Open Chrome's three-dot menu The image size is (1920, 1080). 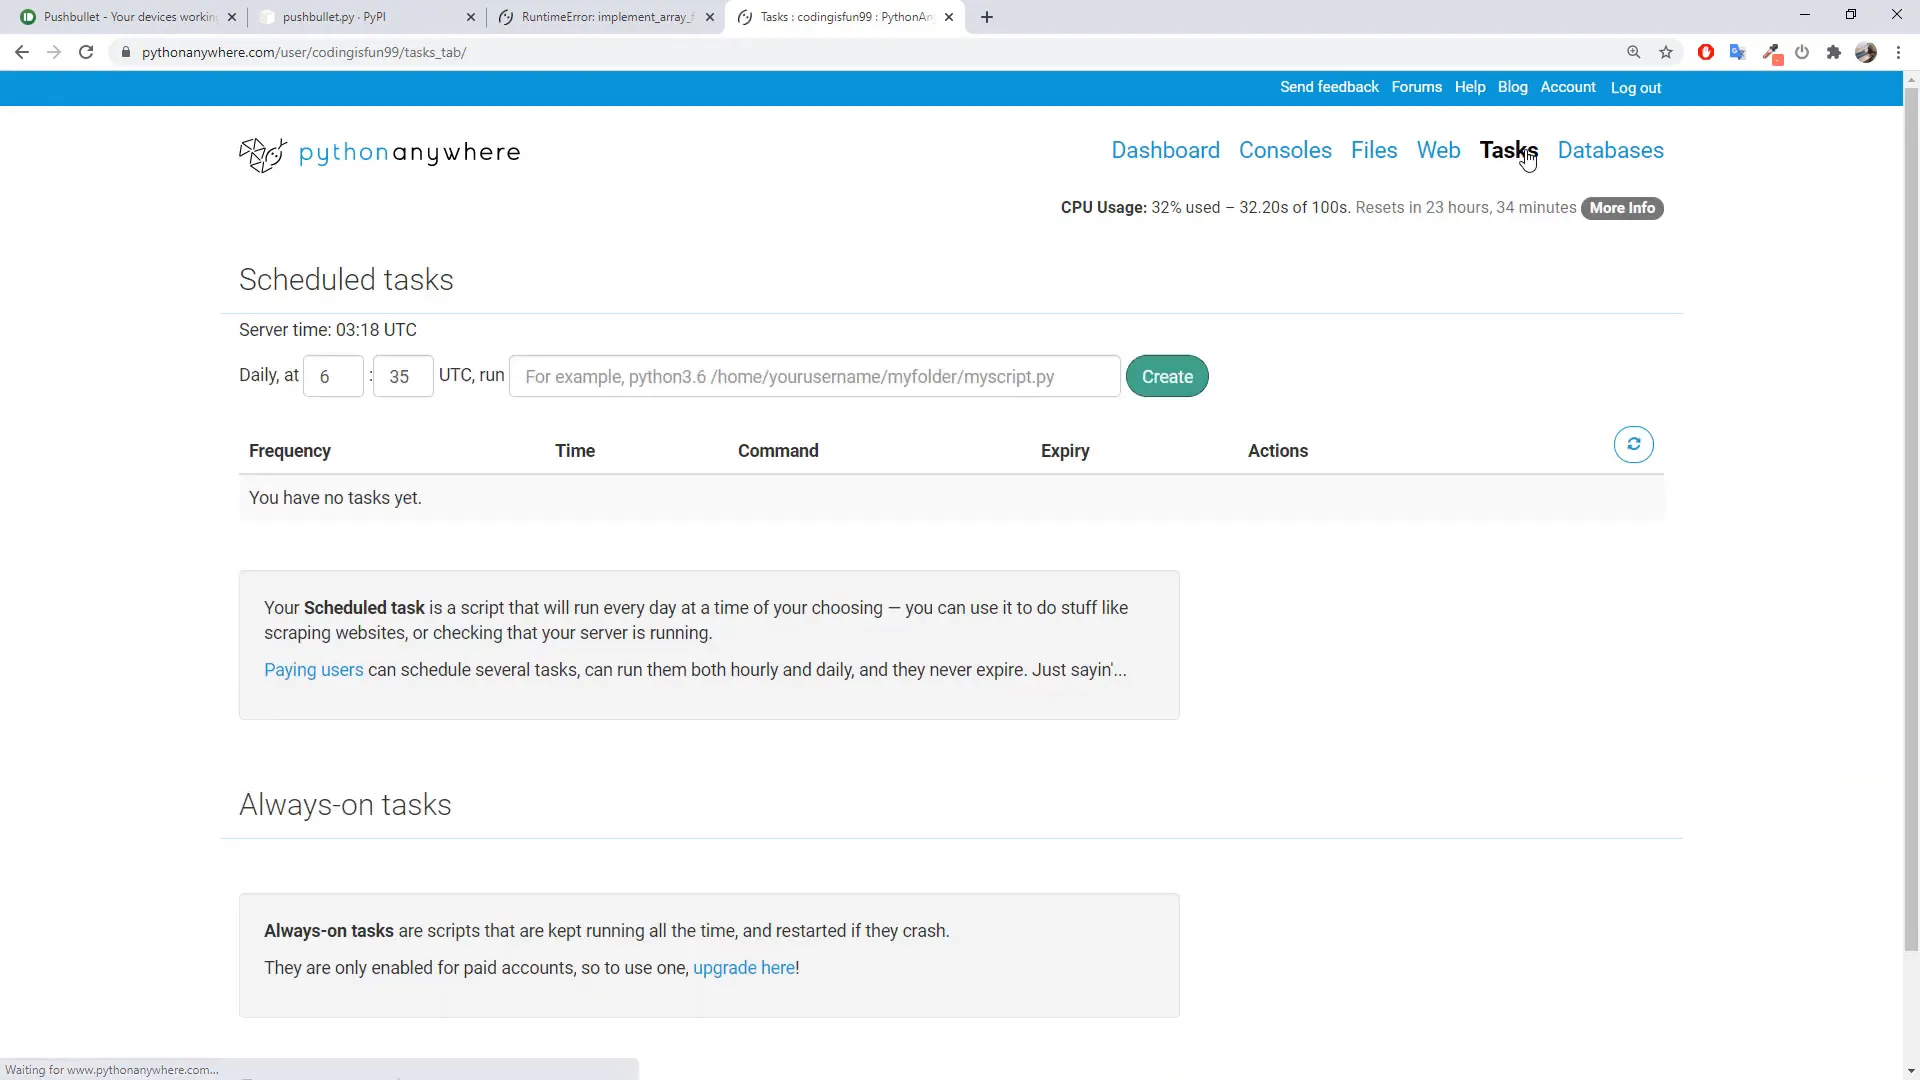1899,52
